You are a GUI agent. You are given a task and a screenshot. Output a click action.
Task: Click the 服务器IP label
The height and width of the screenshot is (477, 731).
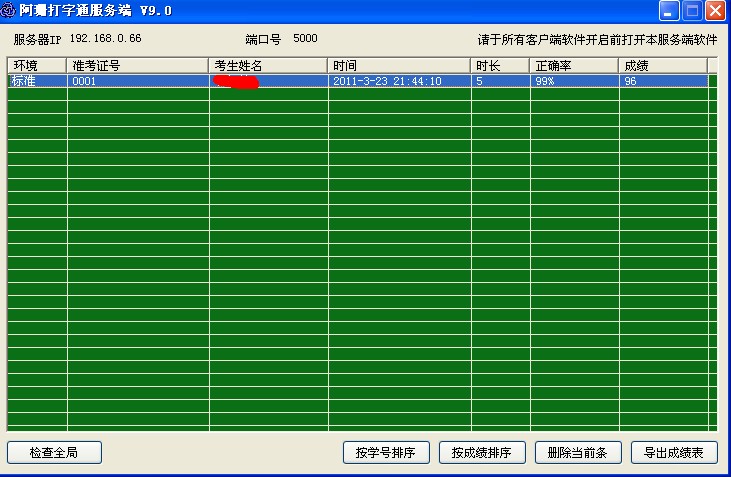click(37, 40)
